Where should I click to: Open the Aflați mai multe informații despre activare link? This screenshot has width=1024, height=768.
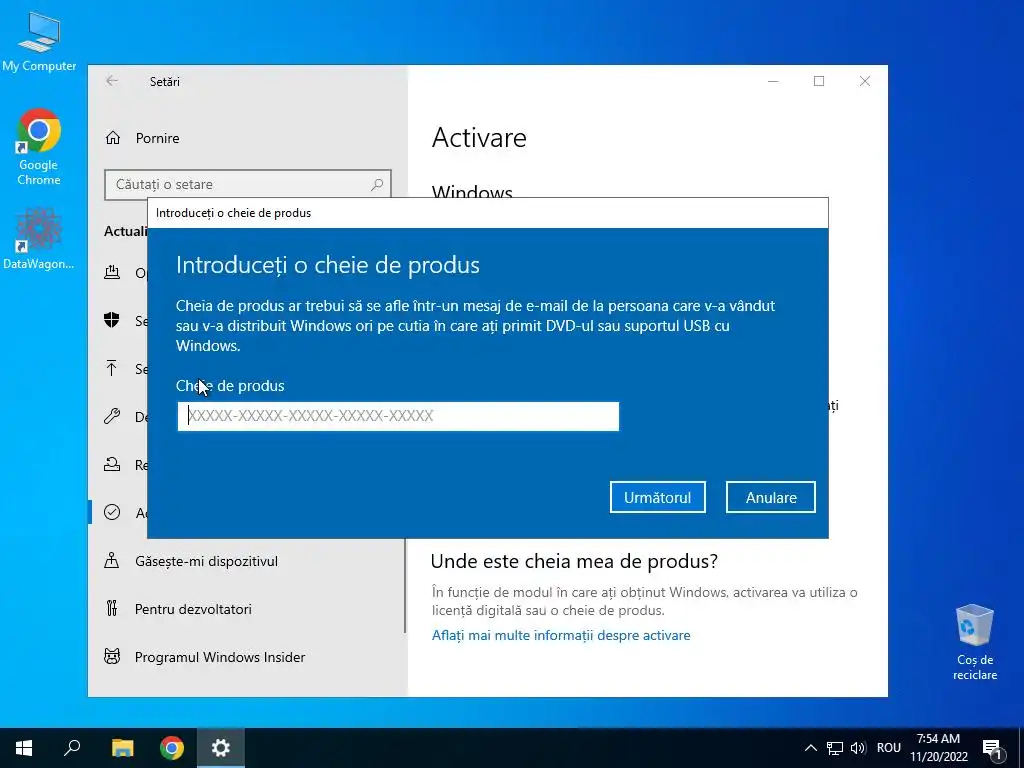561,635
